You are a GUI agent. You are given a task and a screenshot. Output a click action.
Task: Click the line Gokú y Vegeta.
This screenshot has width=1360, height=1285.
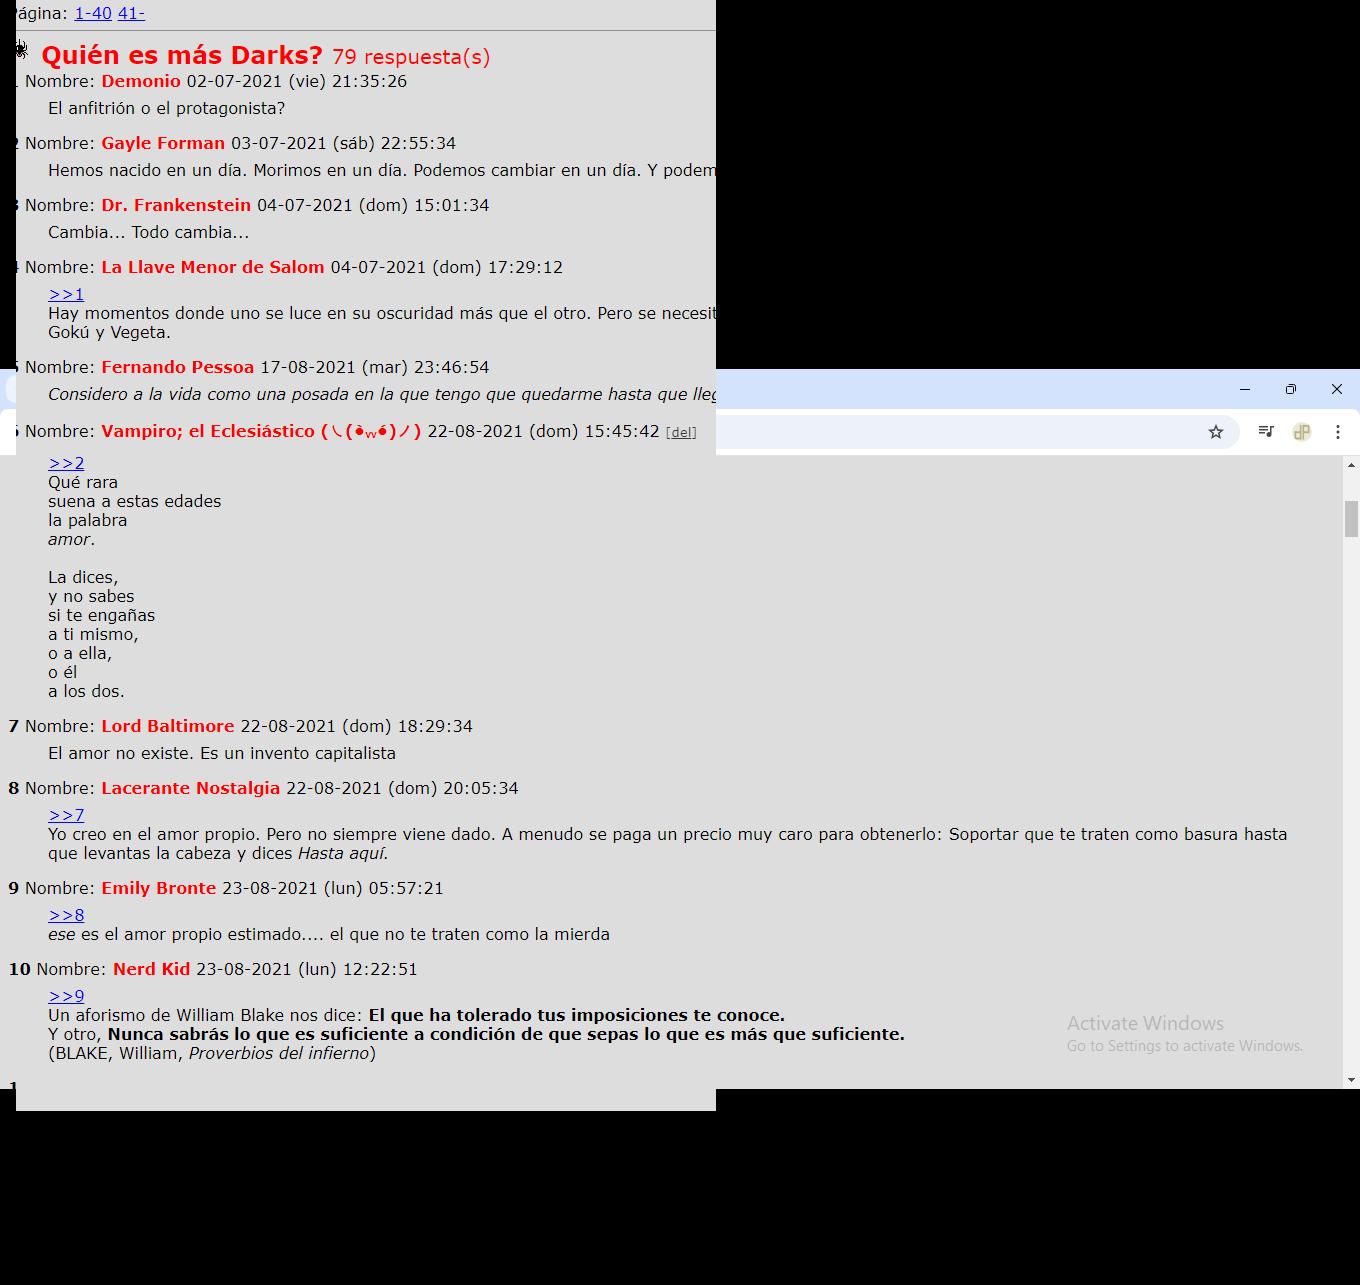point(109,332)
